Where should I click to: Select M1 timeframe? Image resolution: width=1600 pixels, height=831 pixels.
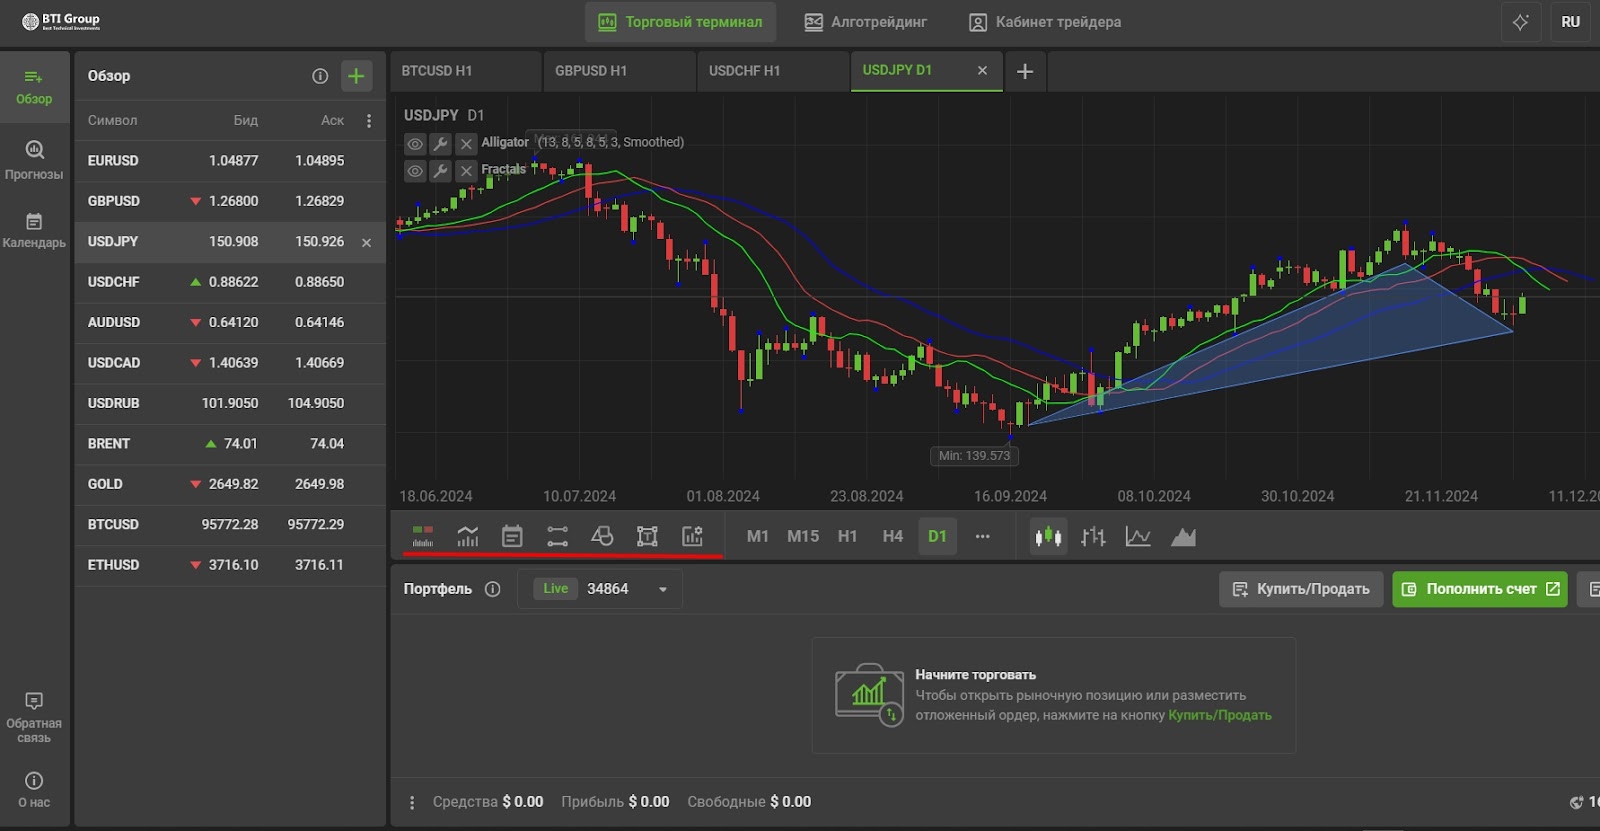tap(758, 537)
